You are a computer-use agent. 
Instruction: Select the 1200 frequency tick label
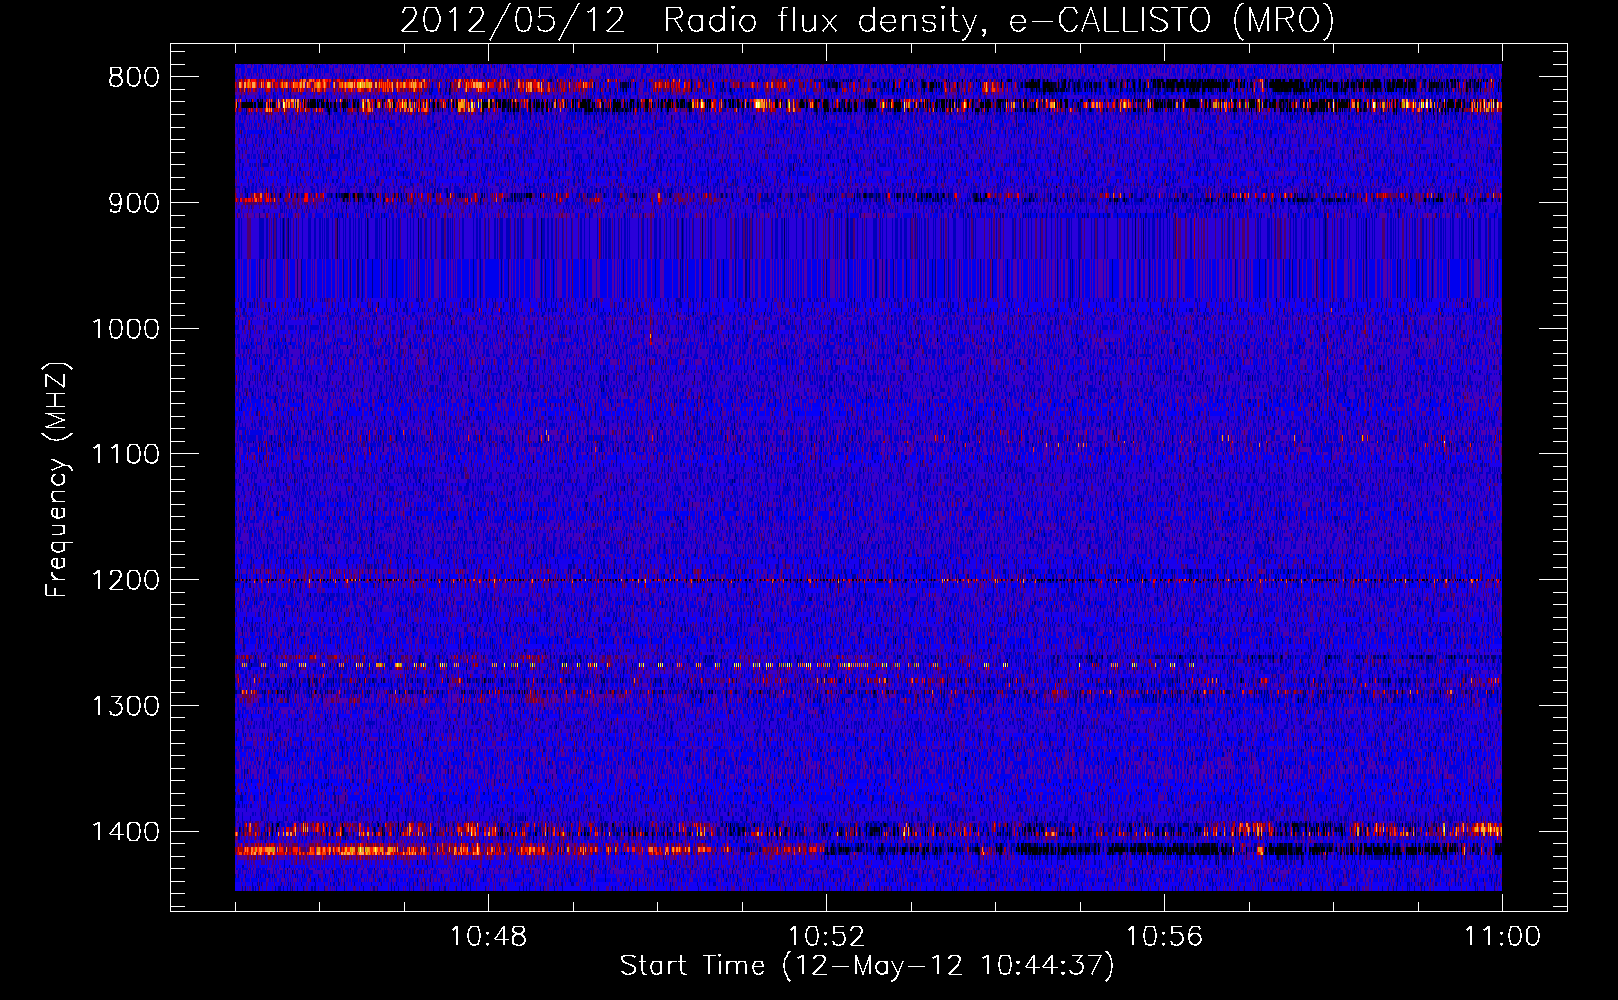click(x=125, y=581)
